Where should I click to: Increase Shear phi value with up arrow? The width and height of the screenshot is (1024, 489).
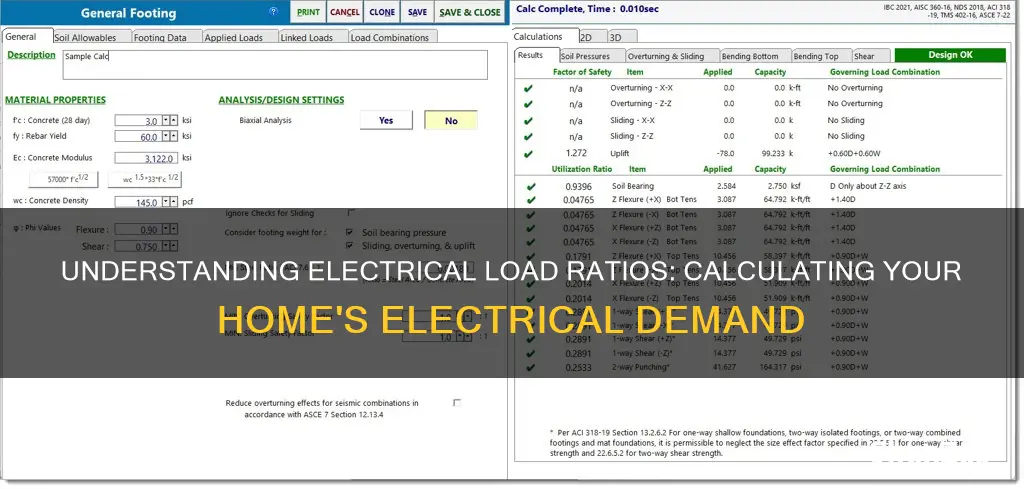(x=174, y=246)
